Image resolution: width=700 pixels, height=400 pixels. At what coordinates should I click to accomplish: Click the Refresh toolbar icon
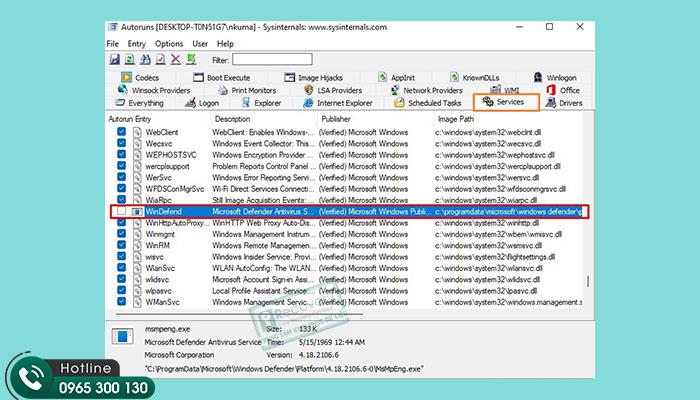pos(129,59)
